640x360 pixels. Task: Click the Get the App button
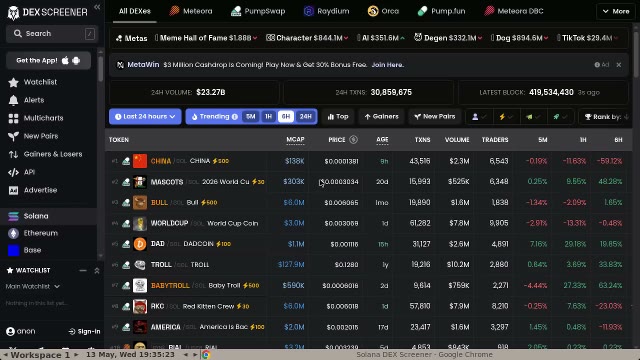(49, 61)
